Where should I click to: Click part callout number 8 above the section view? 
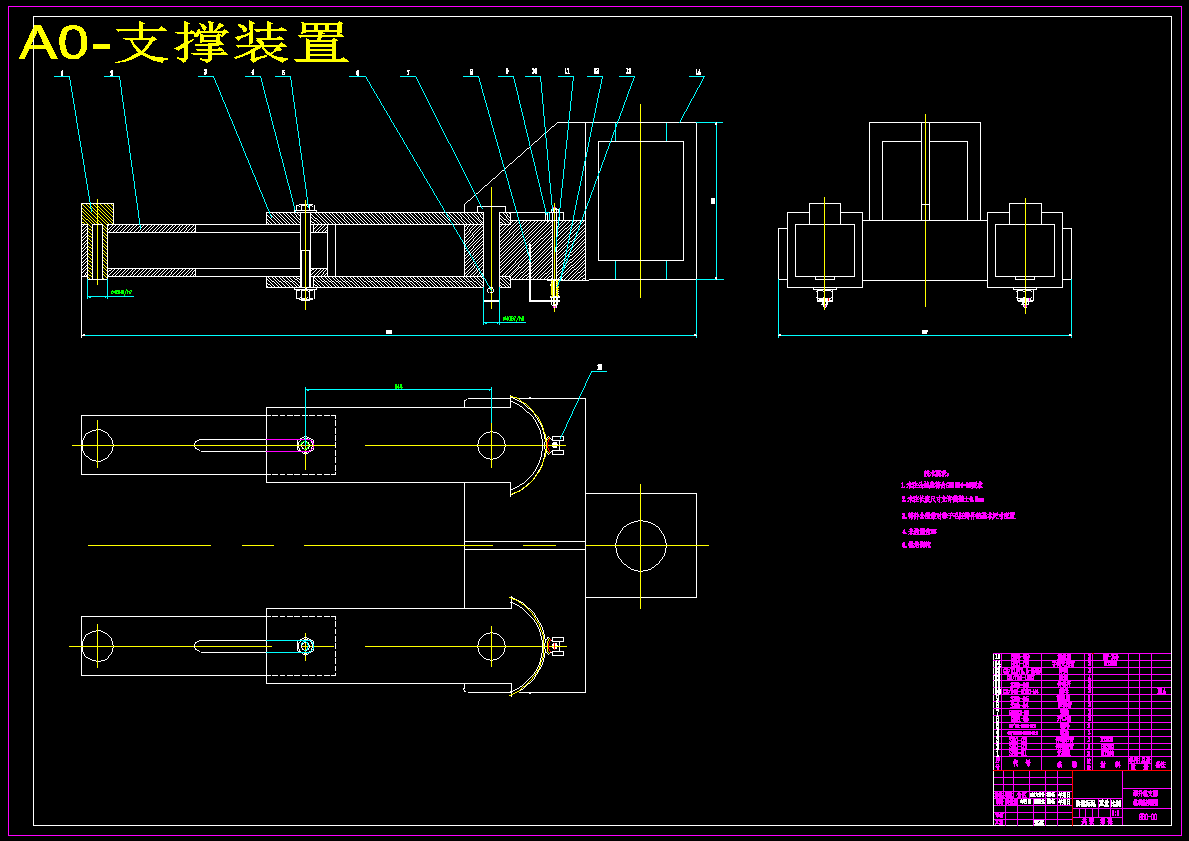pyautogui.click(x=472, y=73)
